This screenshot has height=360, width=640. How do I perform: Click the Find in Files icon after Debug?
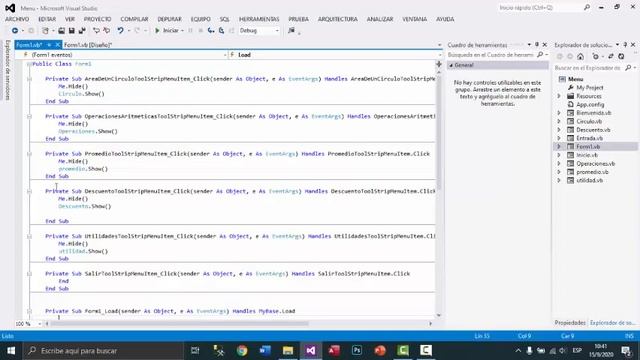pyautogui.click(x=291, y=31)
